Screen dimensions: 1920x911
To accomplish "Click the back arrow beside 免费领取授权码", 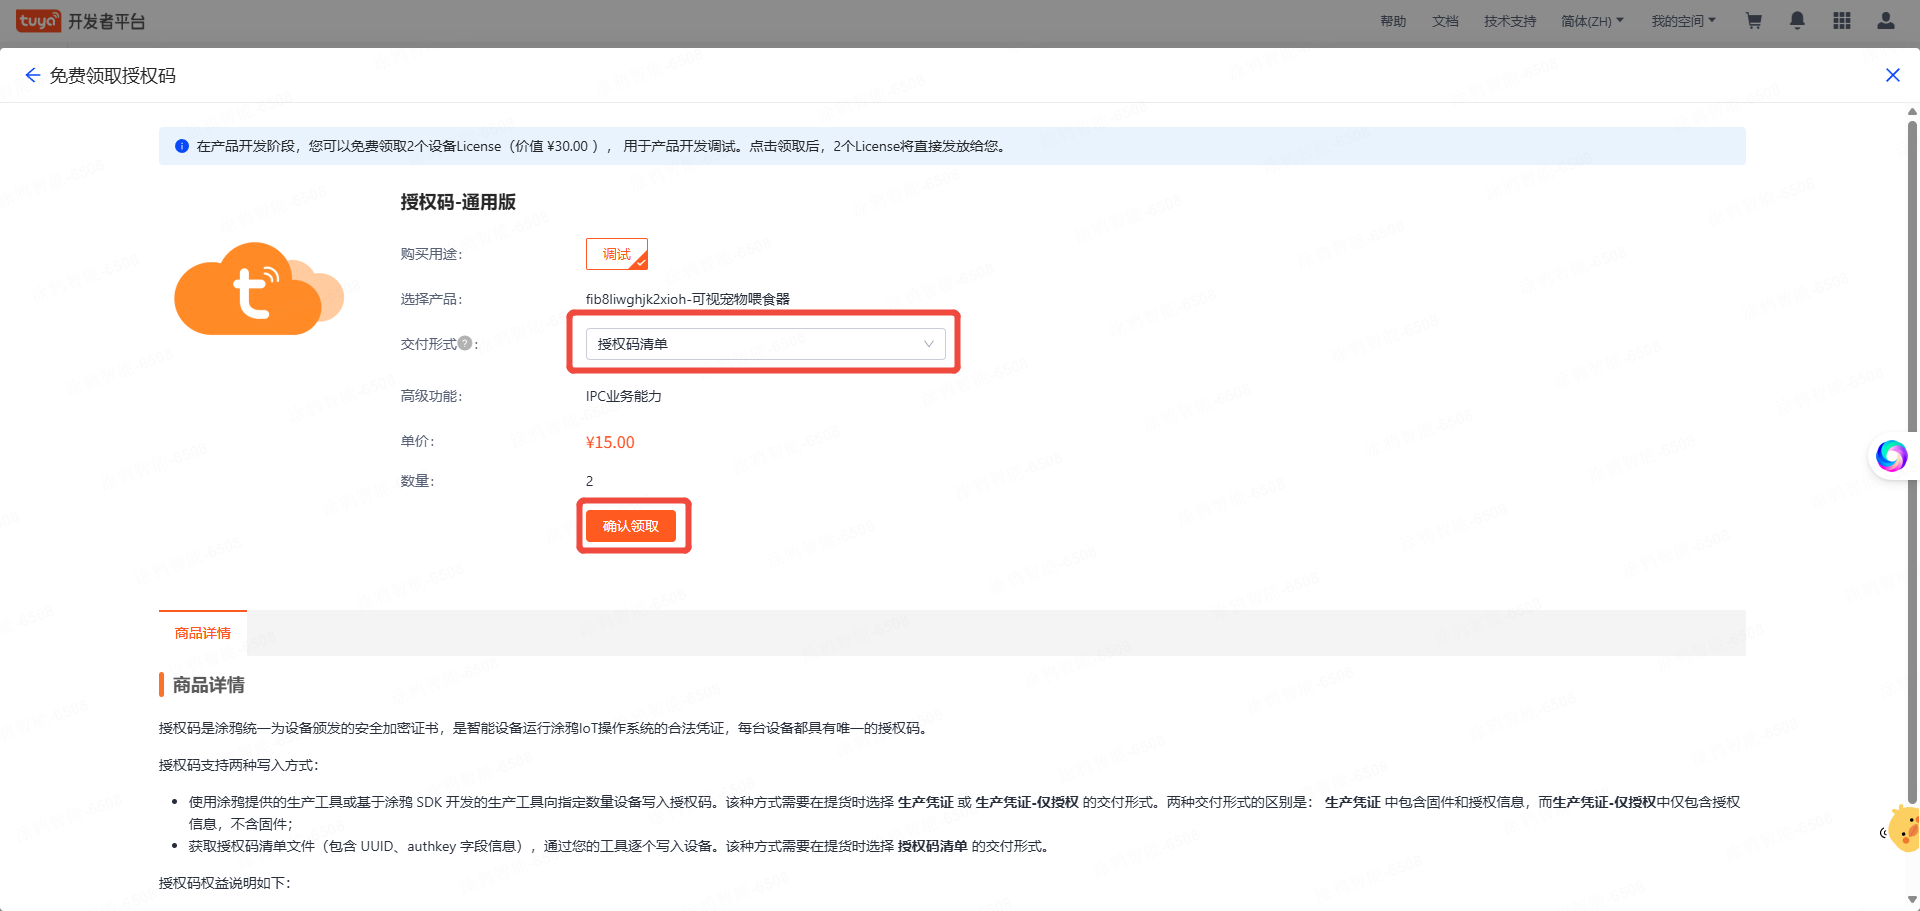I will [32, 76].
